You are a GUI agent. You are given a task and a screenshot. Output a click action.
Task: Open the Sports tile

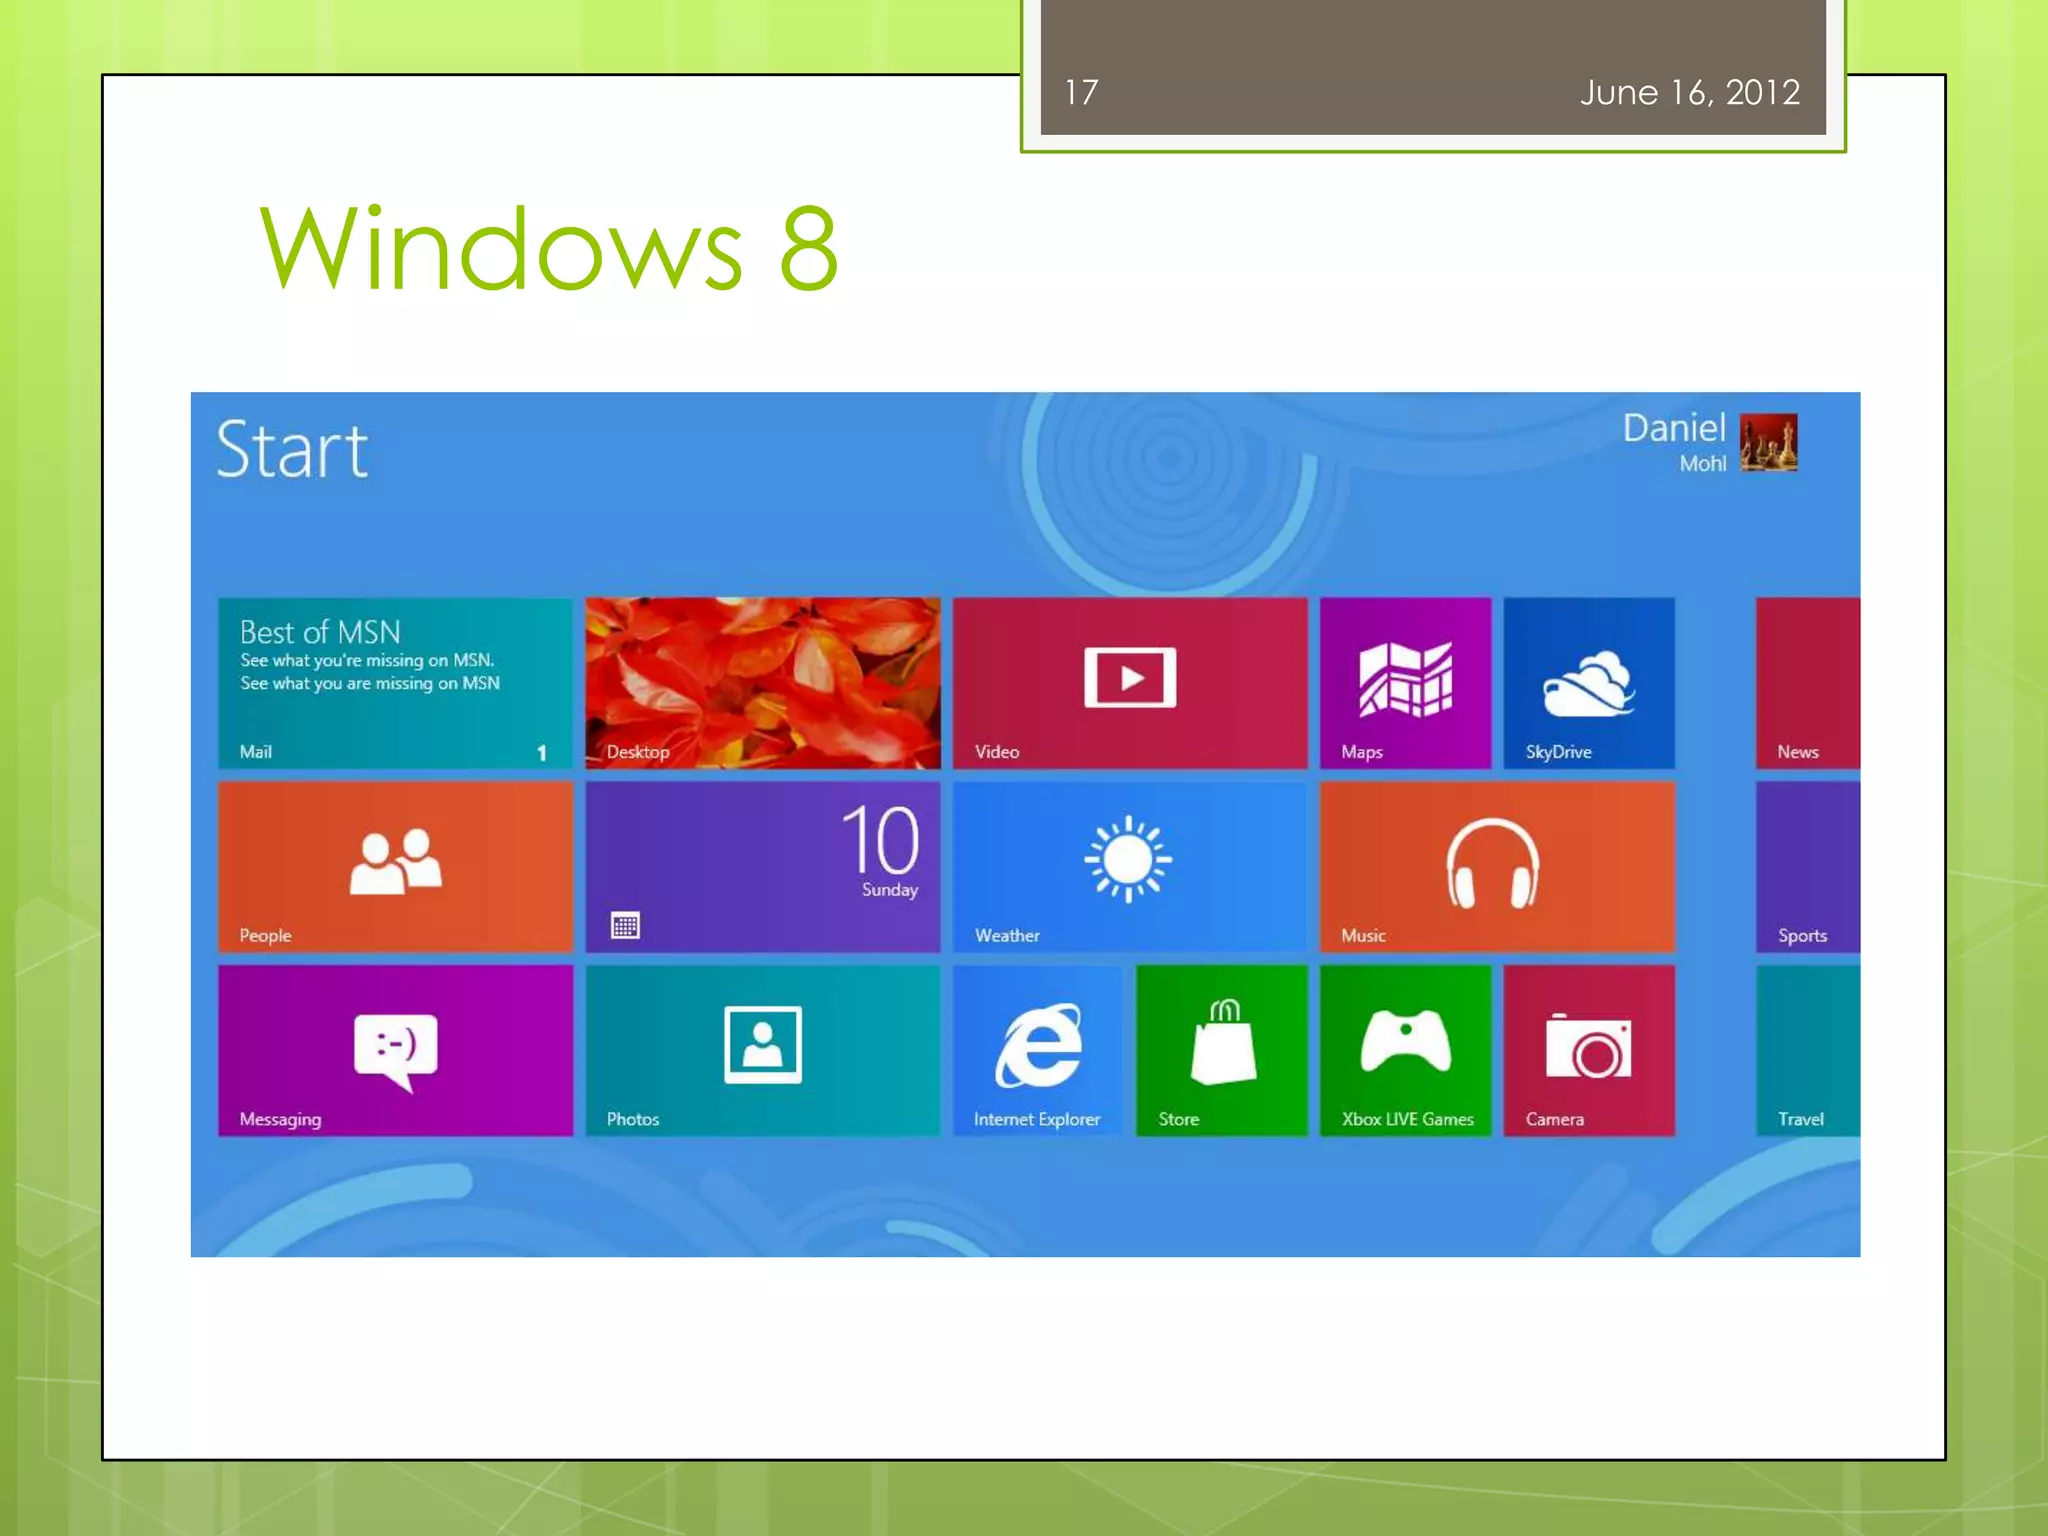tap(1808, 866)
